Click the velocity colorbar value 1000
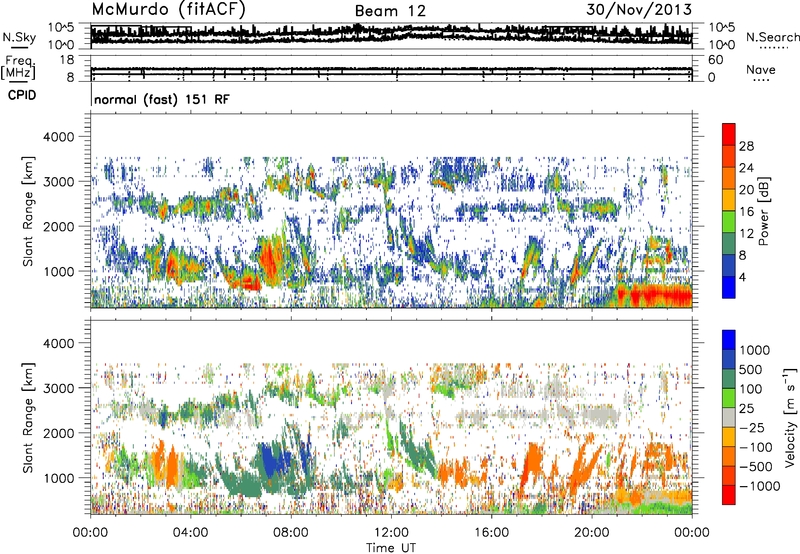The image size is (800, 554). (755, 350)
